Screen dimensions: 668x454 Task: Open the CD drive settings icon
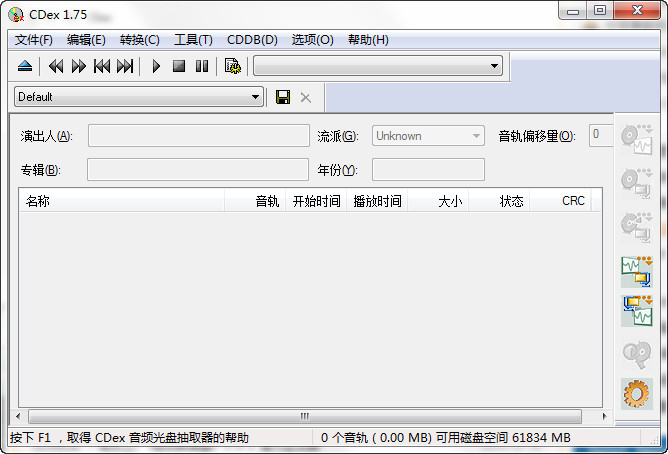[x=233, y=66]
